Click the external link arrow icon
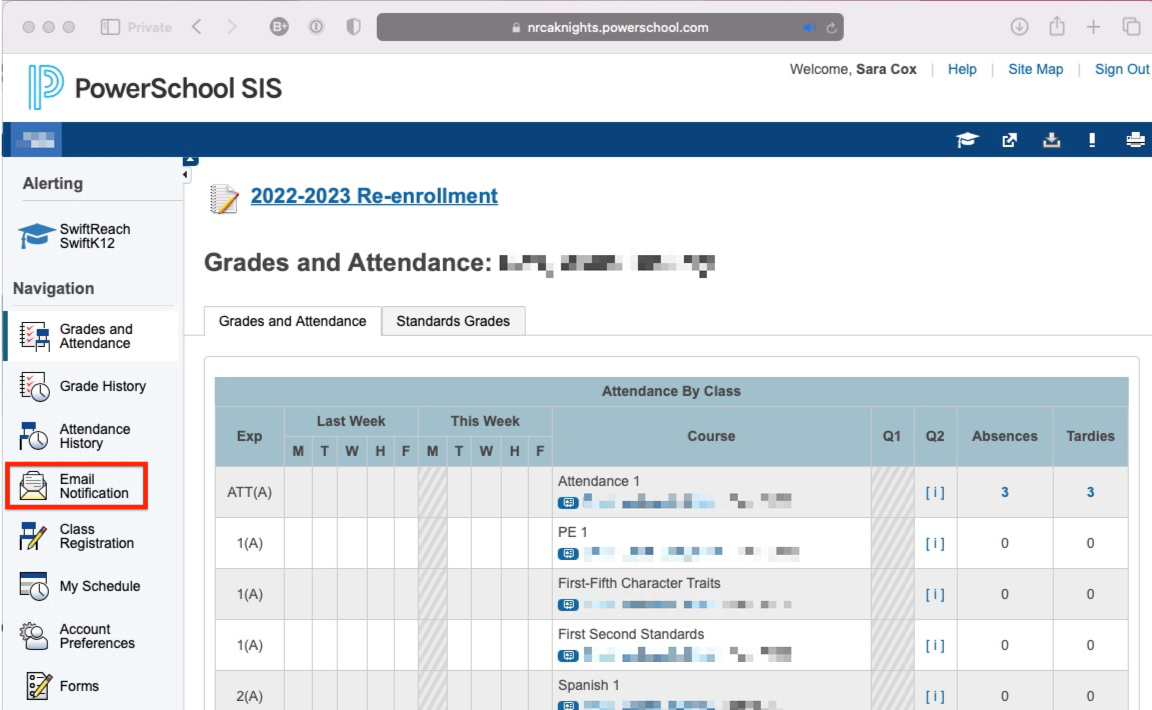 [x=1009, y=140]
